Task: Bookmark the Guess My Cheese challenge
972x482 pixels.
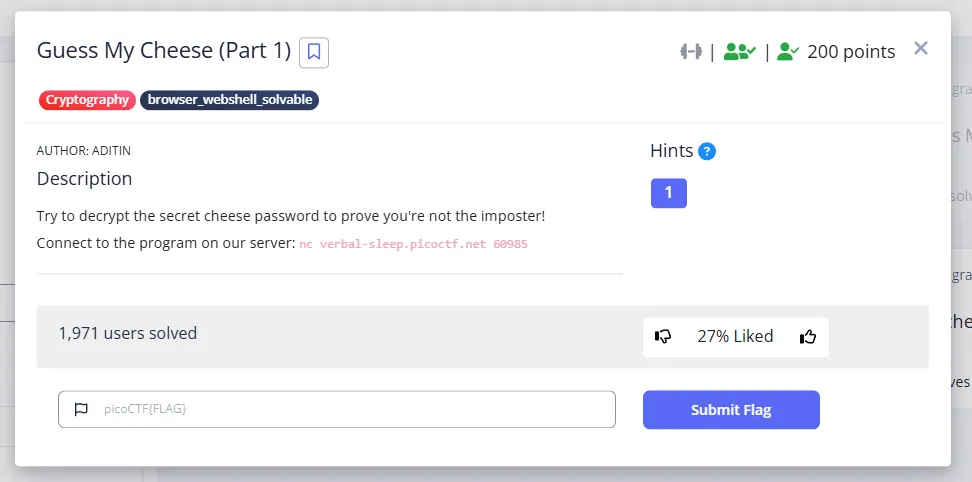Action: [x=314, y=52]
